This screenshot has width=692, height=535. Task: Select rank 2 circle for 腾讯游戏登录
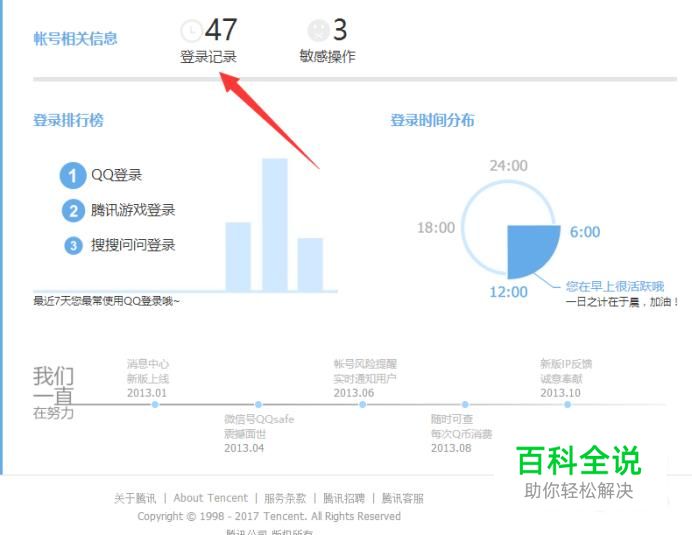(x=73, y=211)
